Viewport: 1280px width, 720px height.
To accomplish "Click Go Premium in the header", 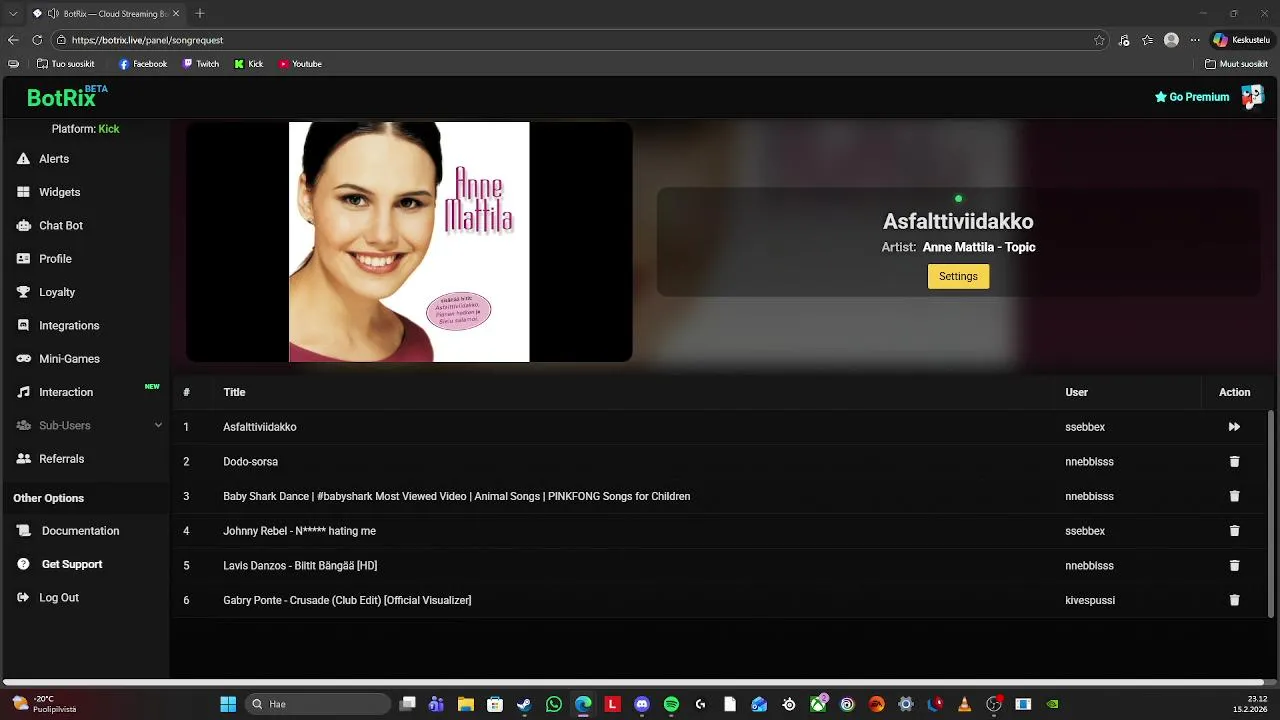I will (1192, 97).
